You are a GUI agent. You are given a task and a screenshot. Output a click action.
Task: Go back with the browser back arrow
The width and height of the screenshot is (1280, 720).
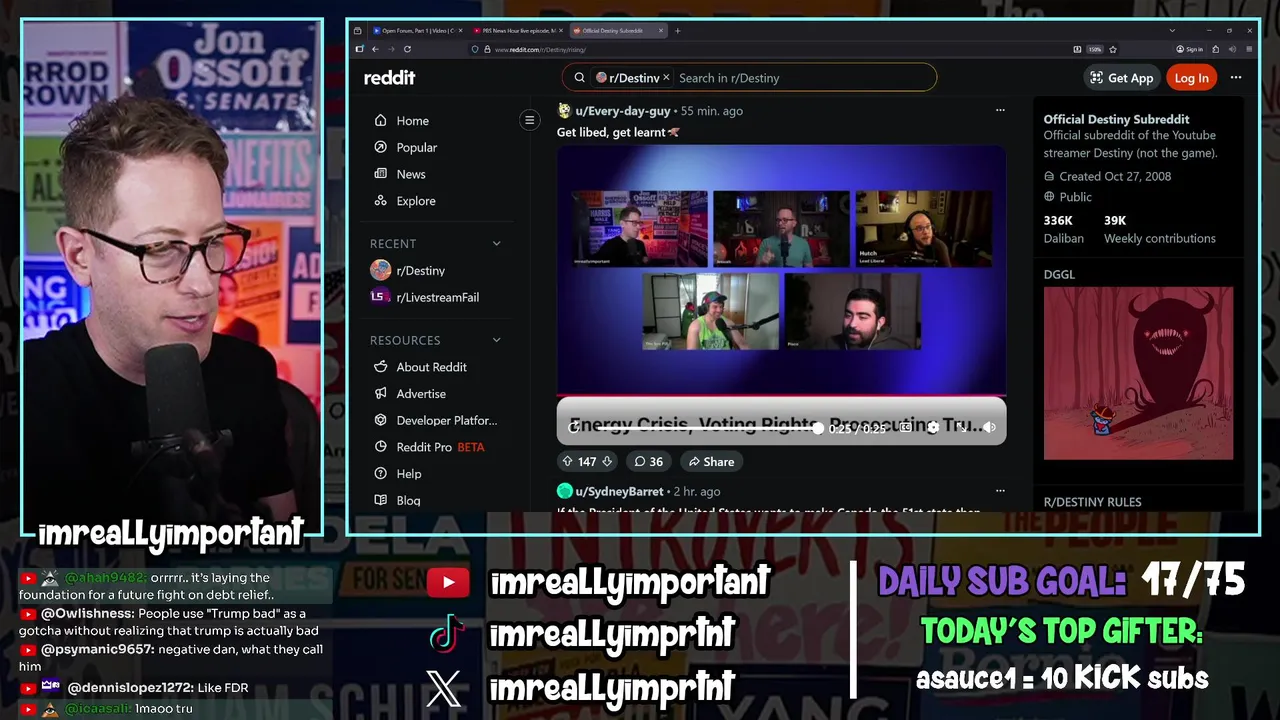click(x=375, y=49)
